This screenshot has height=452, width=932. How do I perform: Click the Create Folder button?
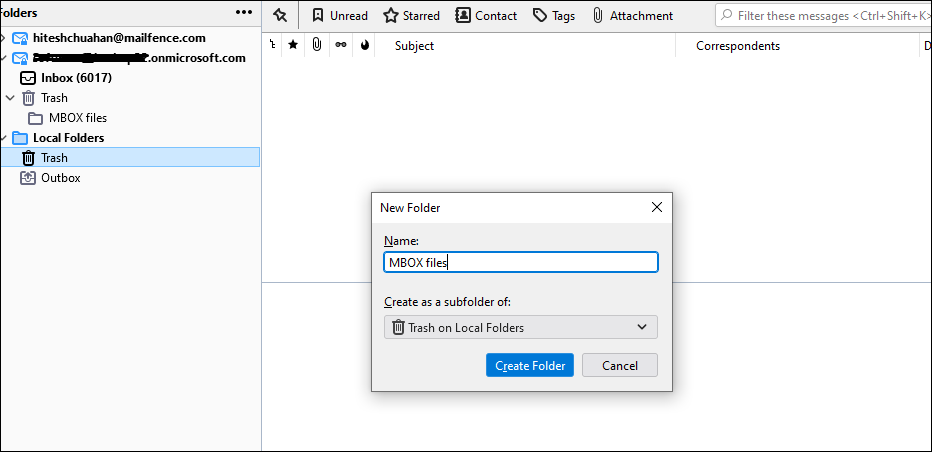530,365
